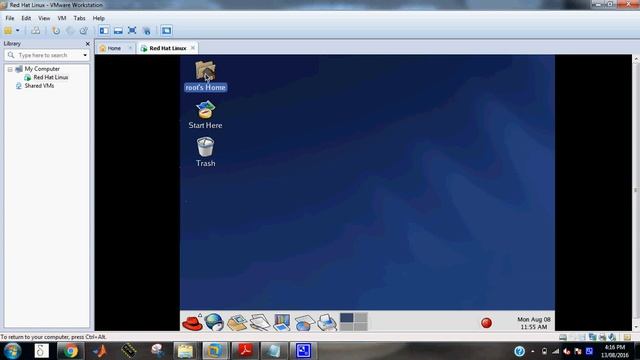Image resolution: width=640 pixels, height=360 pixels.
Task: Open File Explorer from the taskbar
Action: pos(185,351)
